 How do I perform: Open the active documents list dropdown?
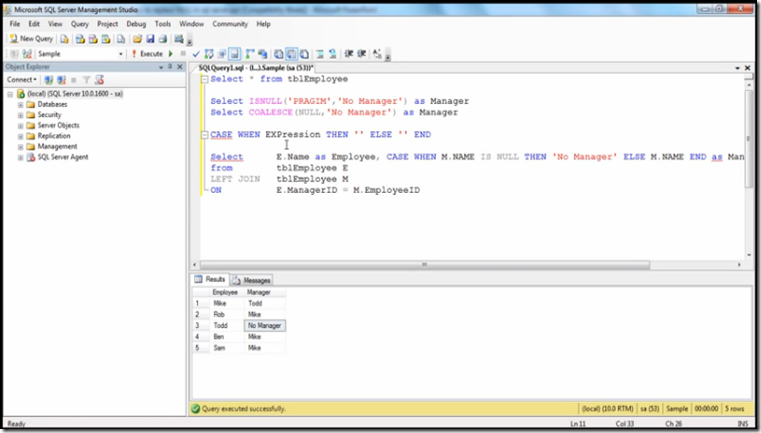(737, 68)
